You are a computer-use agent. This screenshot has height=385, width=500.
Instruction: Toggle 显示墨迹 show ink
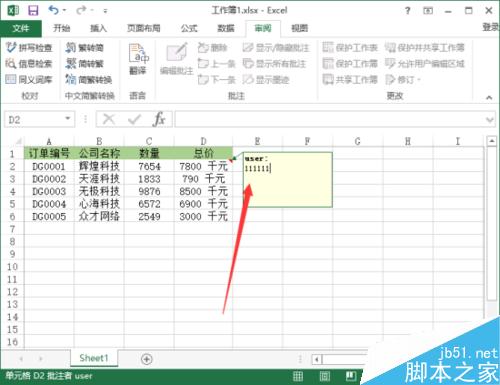click(x=266, y=79)
